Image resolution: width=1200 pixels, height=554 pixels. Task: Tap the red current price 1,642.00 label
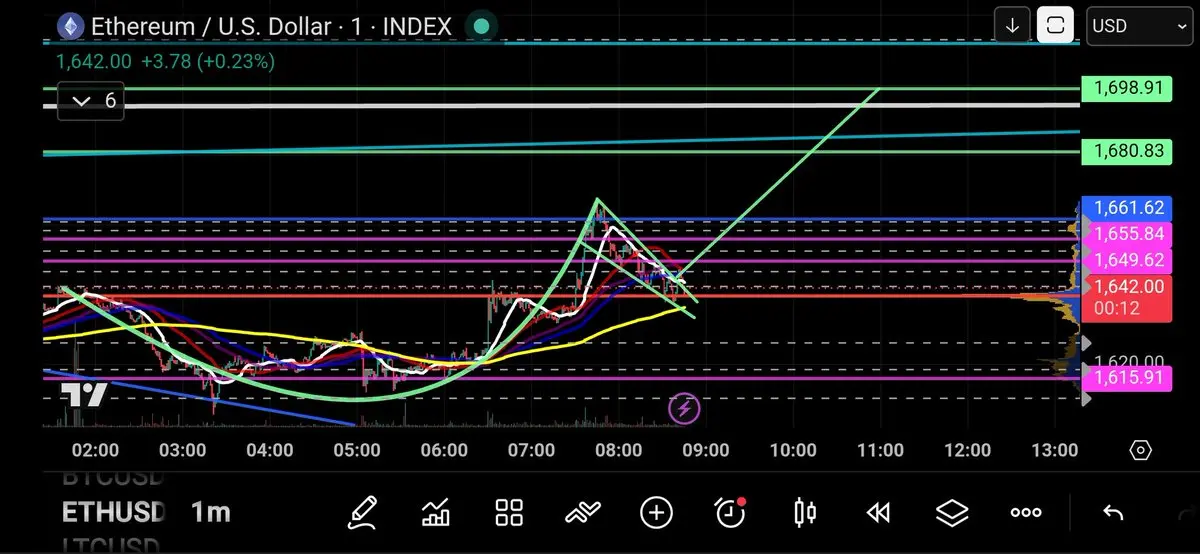(1126, 297)
